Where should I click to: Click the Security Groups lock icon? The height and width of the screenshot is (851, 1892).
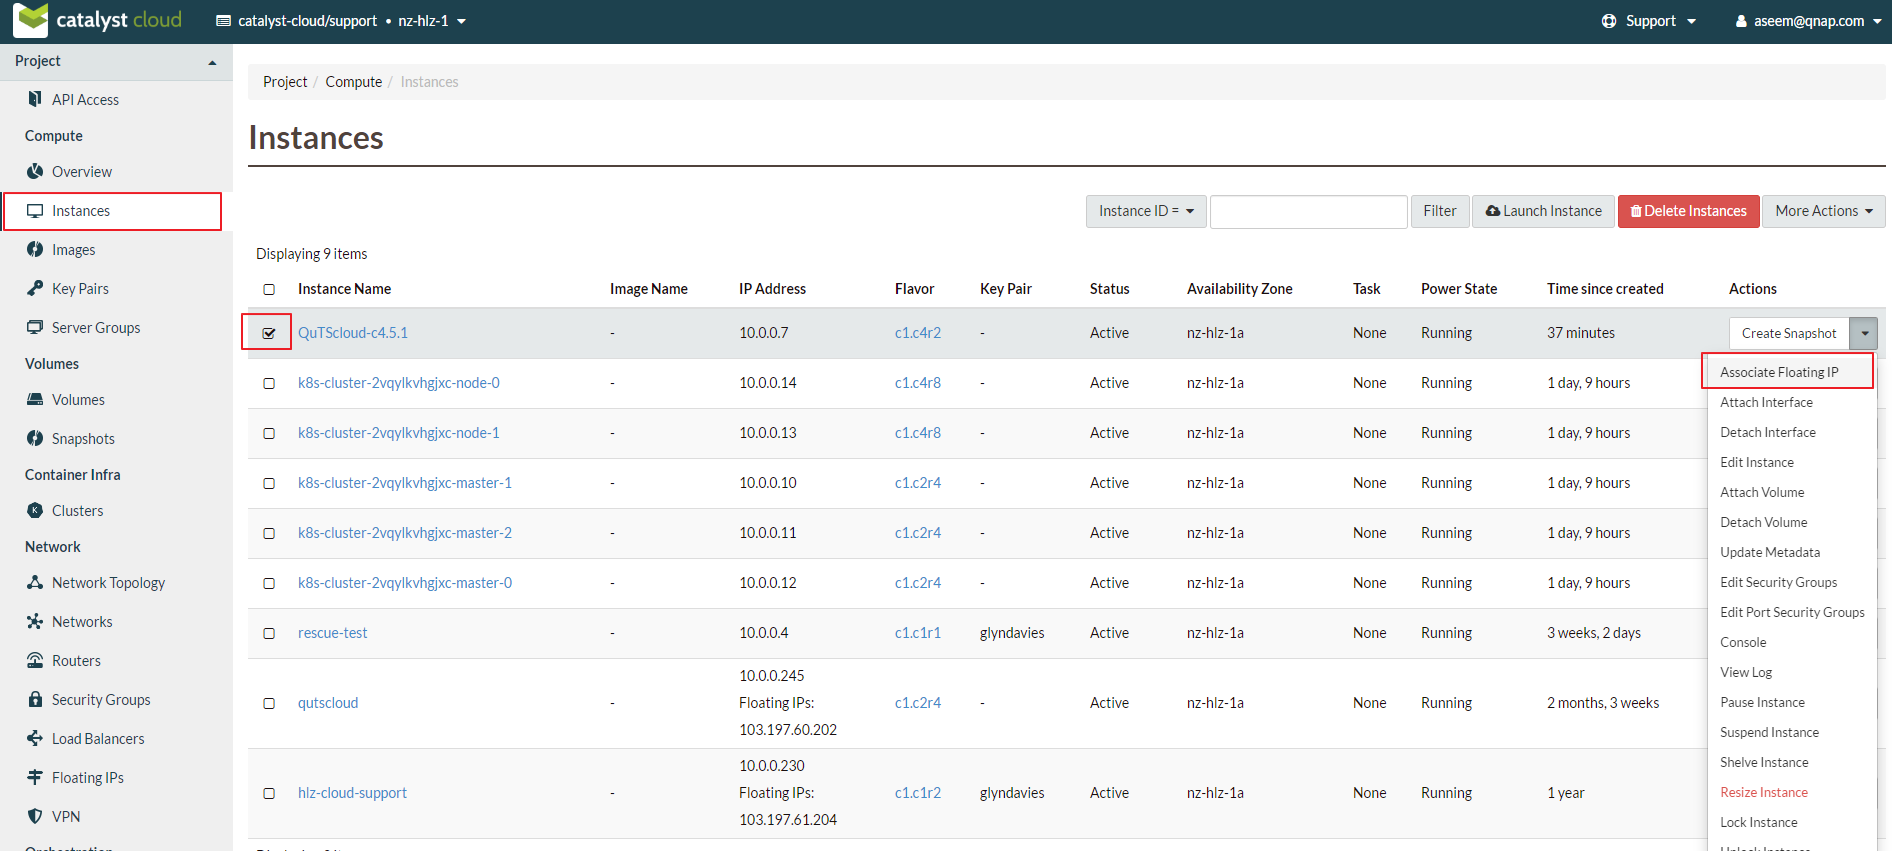tap(35, 699)
